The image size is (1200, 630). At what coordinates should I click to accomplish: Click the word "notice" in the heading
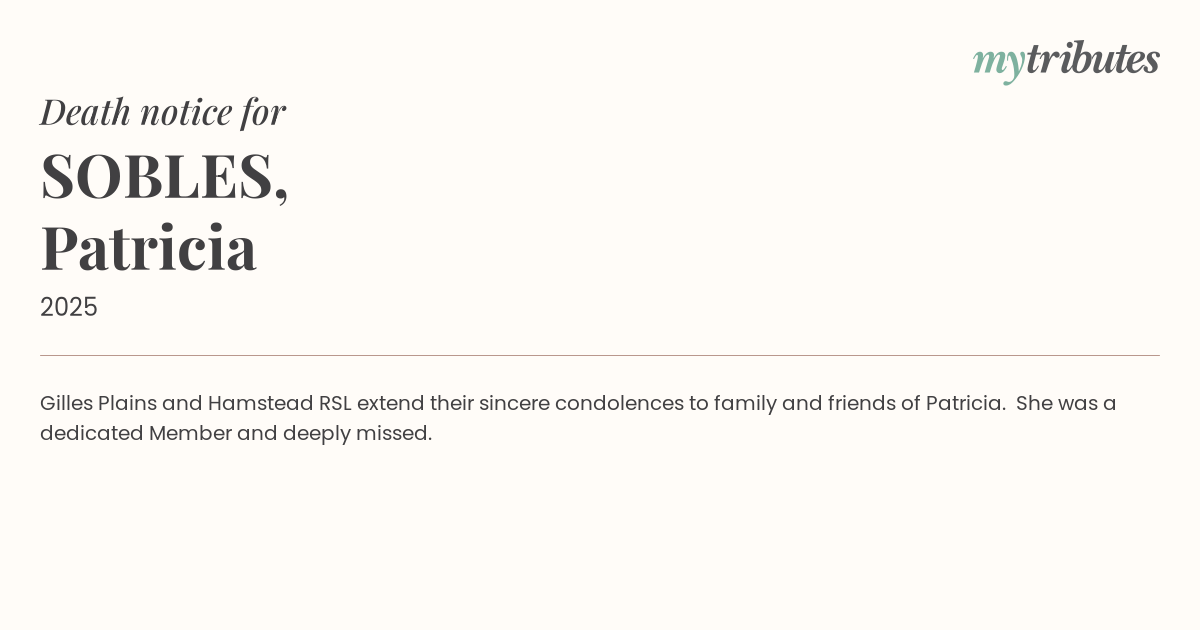coord(186,112)
